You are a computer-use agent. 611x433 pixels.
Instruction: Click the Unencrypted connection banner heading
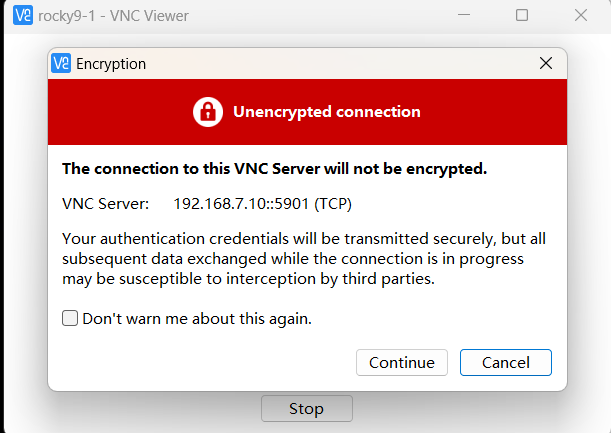click(326, 112)
